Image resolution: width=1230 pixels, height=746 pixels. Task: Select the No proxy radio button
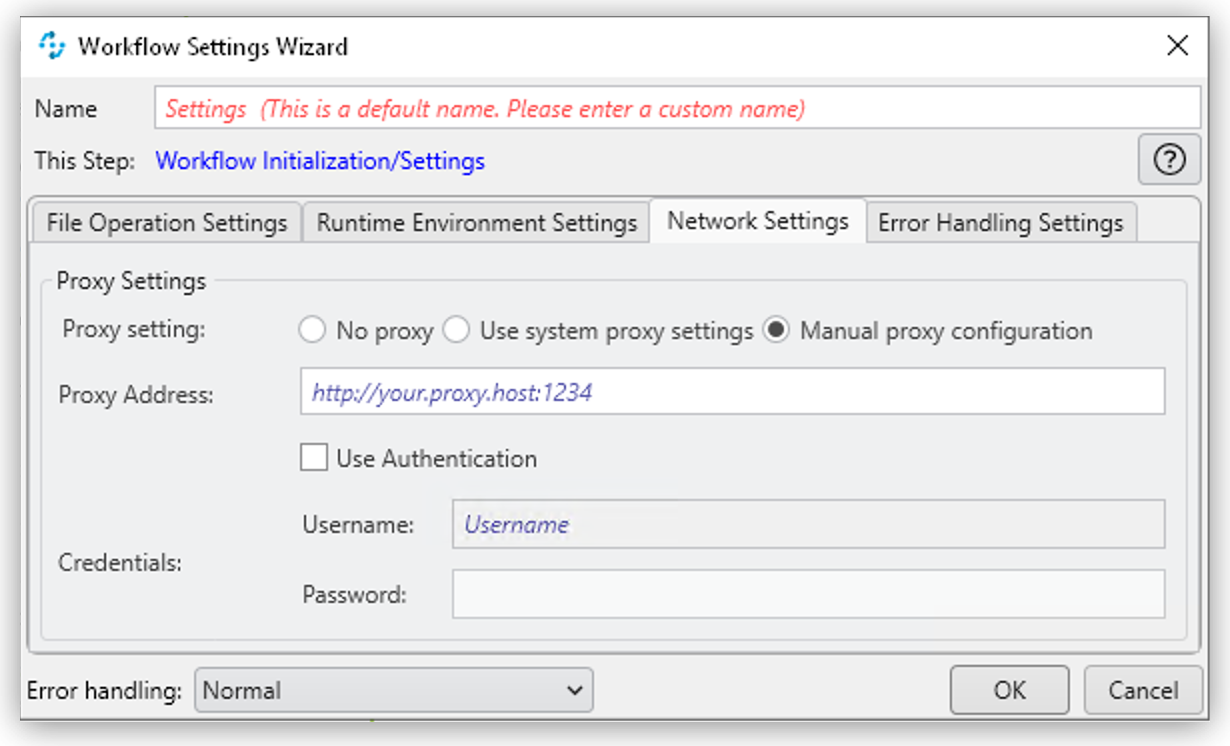tap(312, 330)
